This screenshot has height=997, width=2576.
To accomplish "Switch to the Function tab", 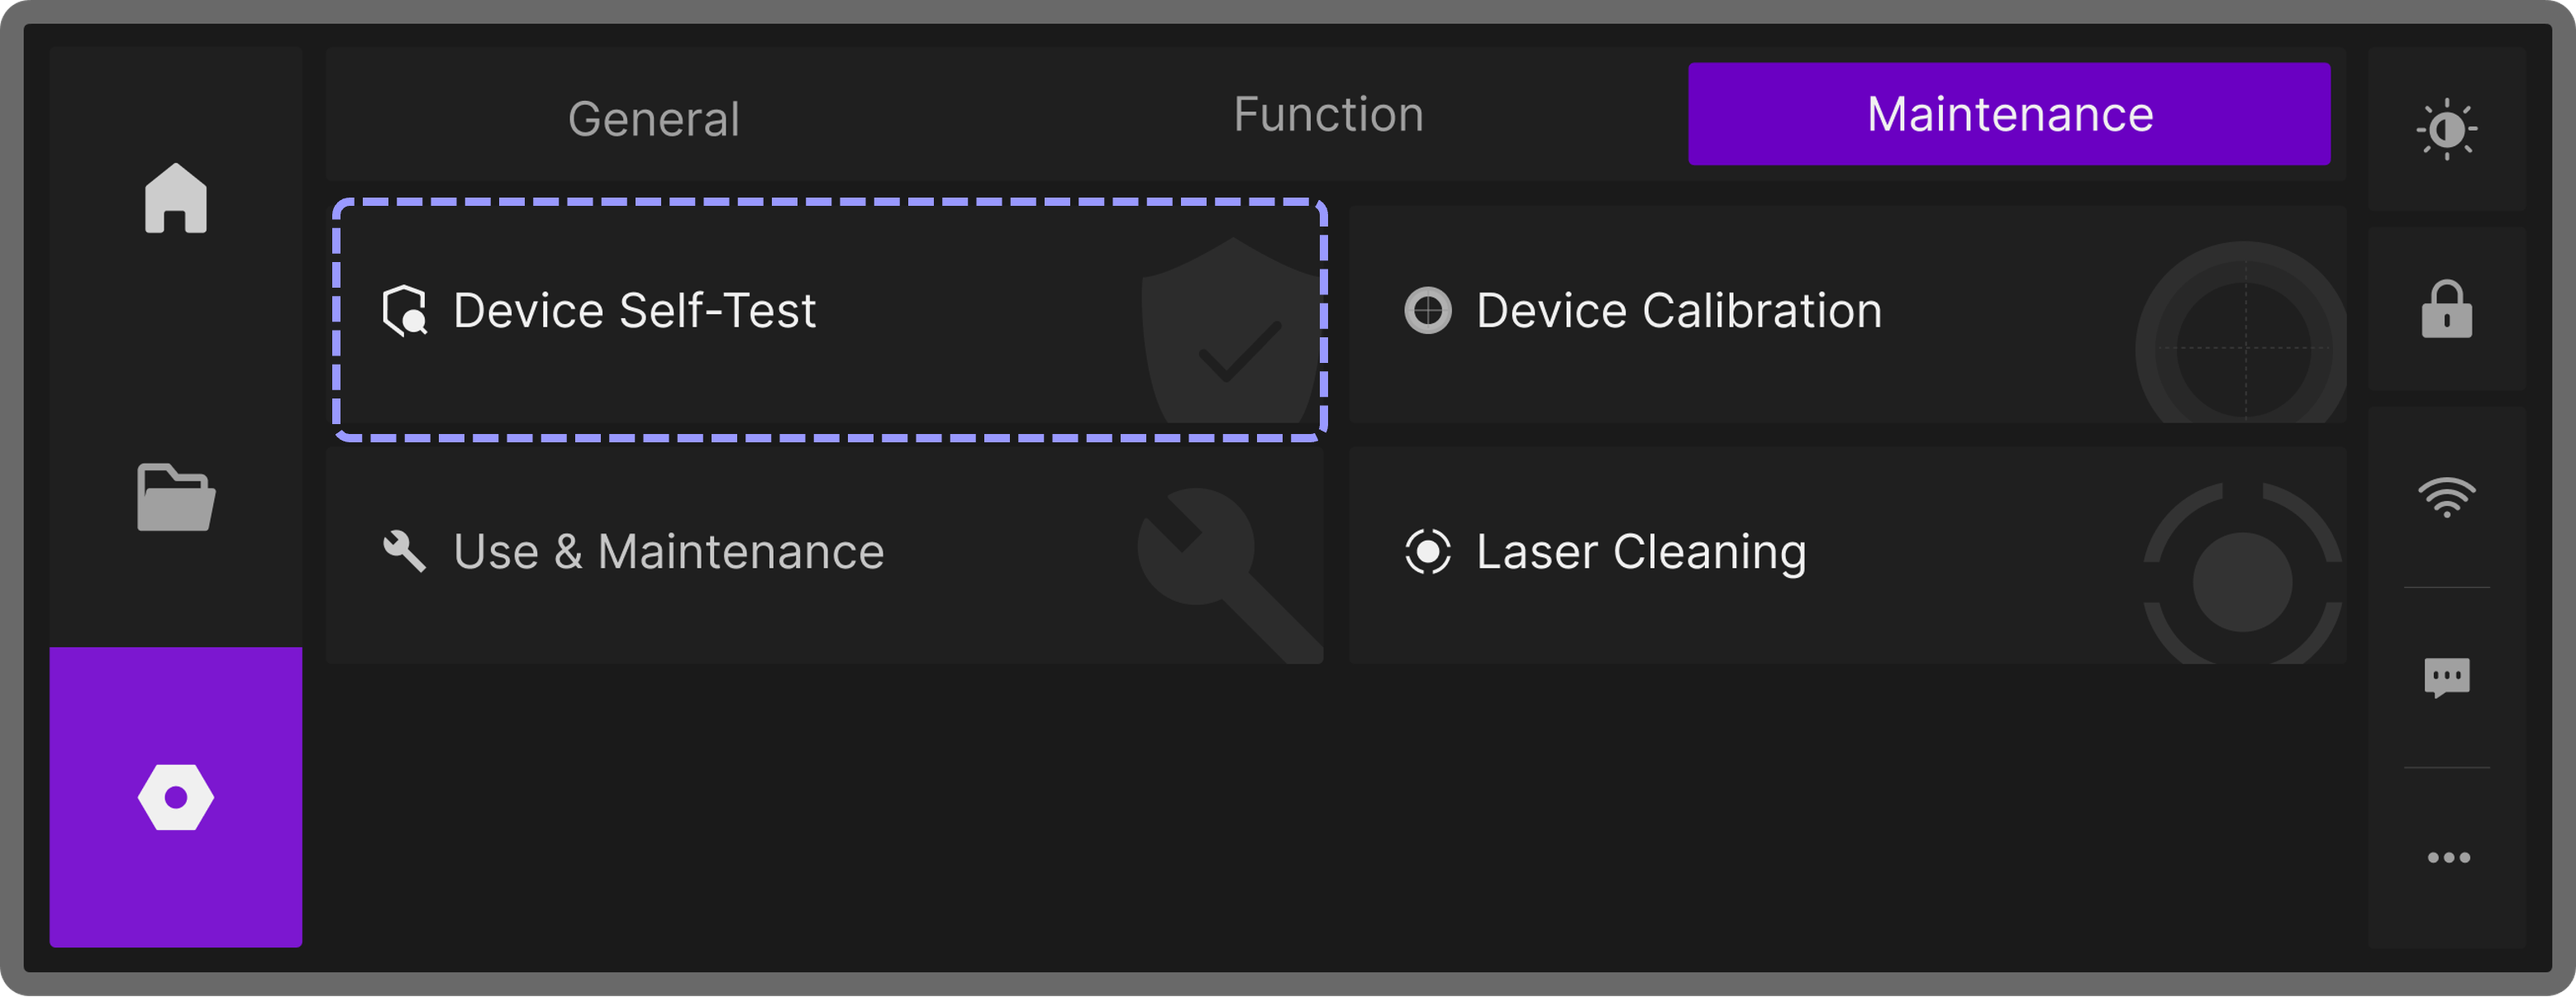I will click(x=1327, y=114).
